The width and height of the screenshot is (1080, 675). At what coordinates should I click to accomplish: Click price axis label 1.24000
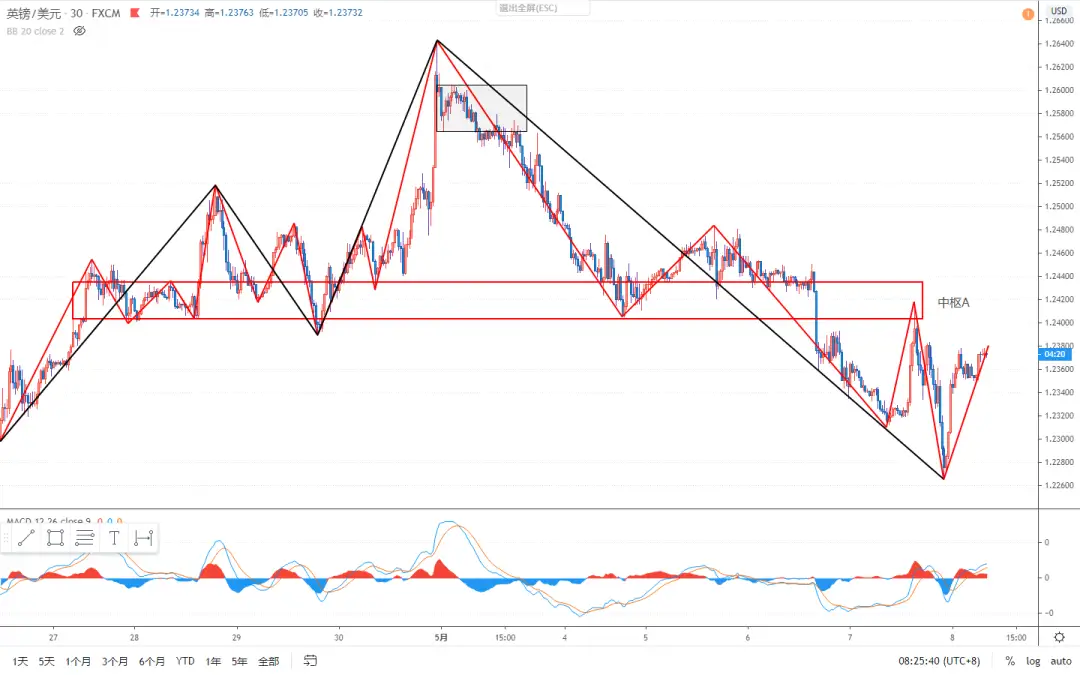[x=1059, y=322]
